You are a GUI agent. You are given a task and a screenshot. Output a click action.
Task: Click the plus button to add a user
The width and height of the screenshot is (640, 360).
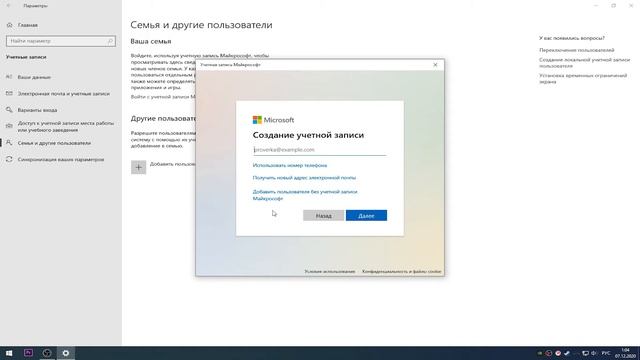coord(138,167)
